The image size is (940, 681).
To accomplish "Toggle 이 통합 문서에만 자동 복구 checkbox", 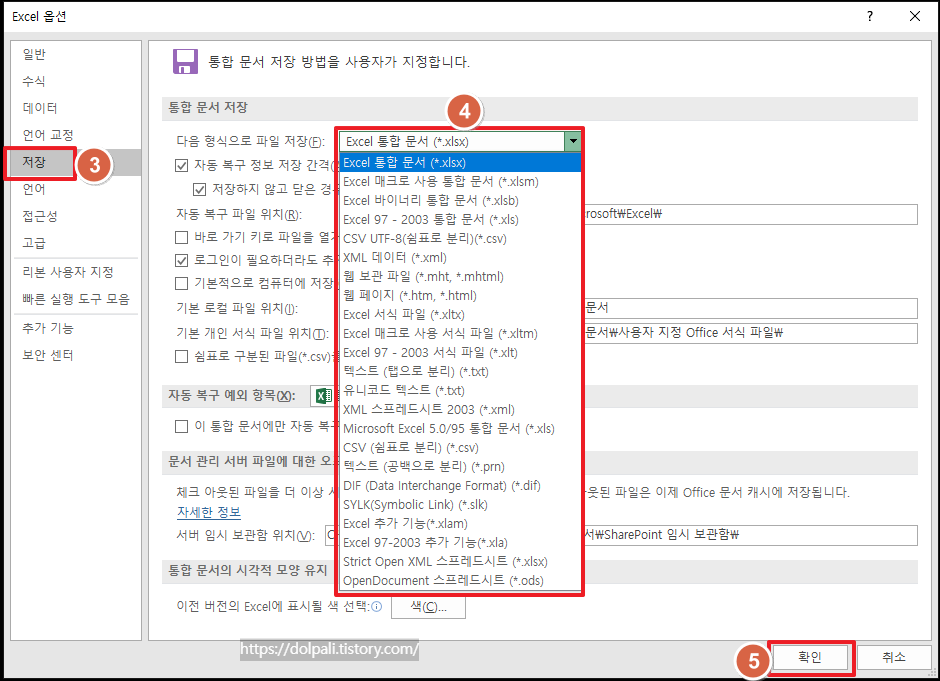I will pos(182,426).
